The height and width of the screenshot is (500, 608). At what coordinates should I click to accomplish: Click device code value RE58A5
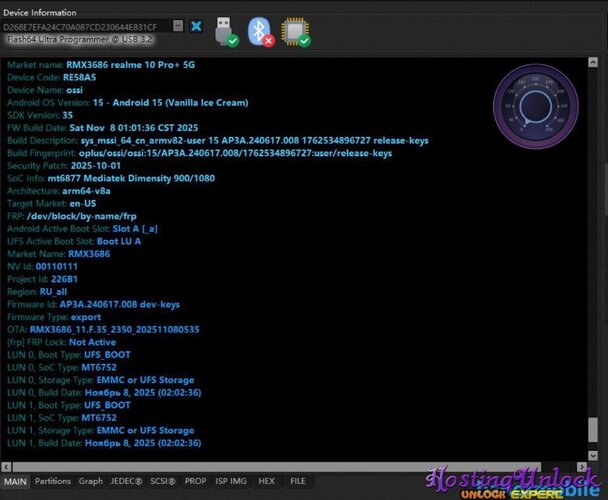coord(79,77)
